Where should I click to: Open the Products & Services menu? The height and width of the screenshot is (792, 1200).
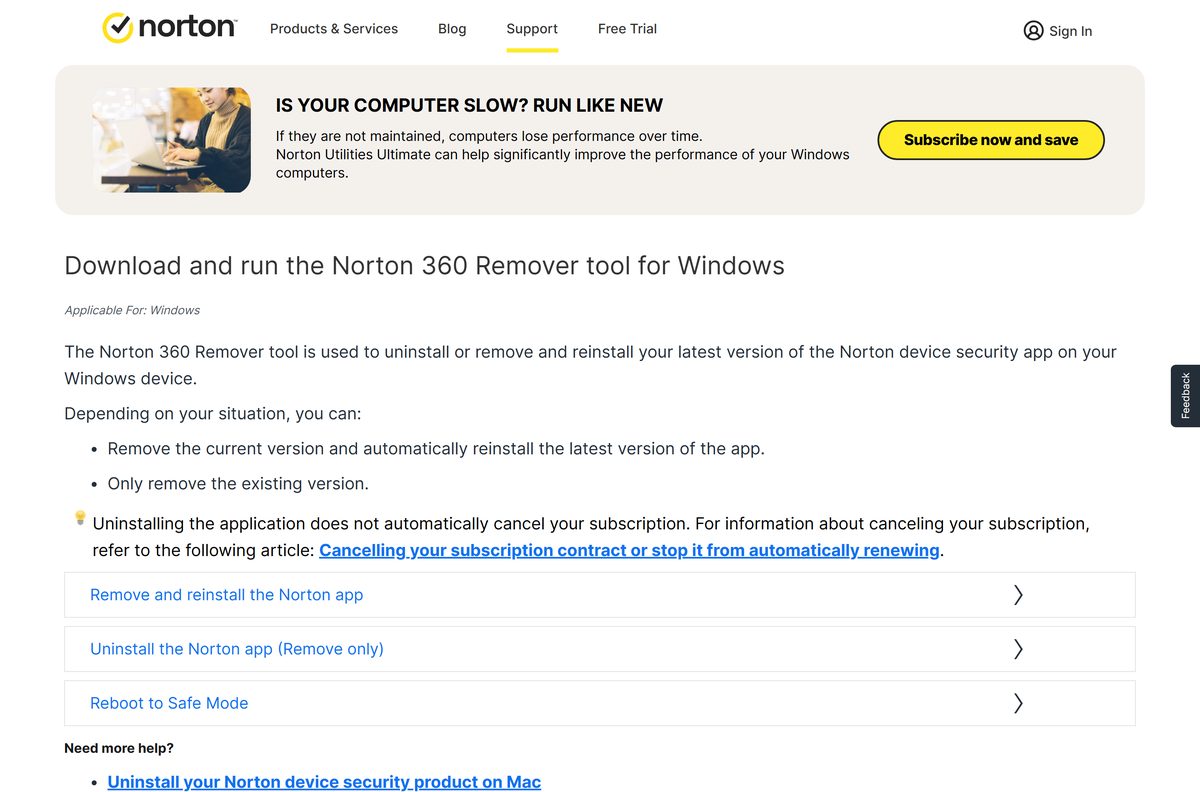tap(334, 29)
